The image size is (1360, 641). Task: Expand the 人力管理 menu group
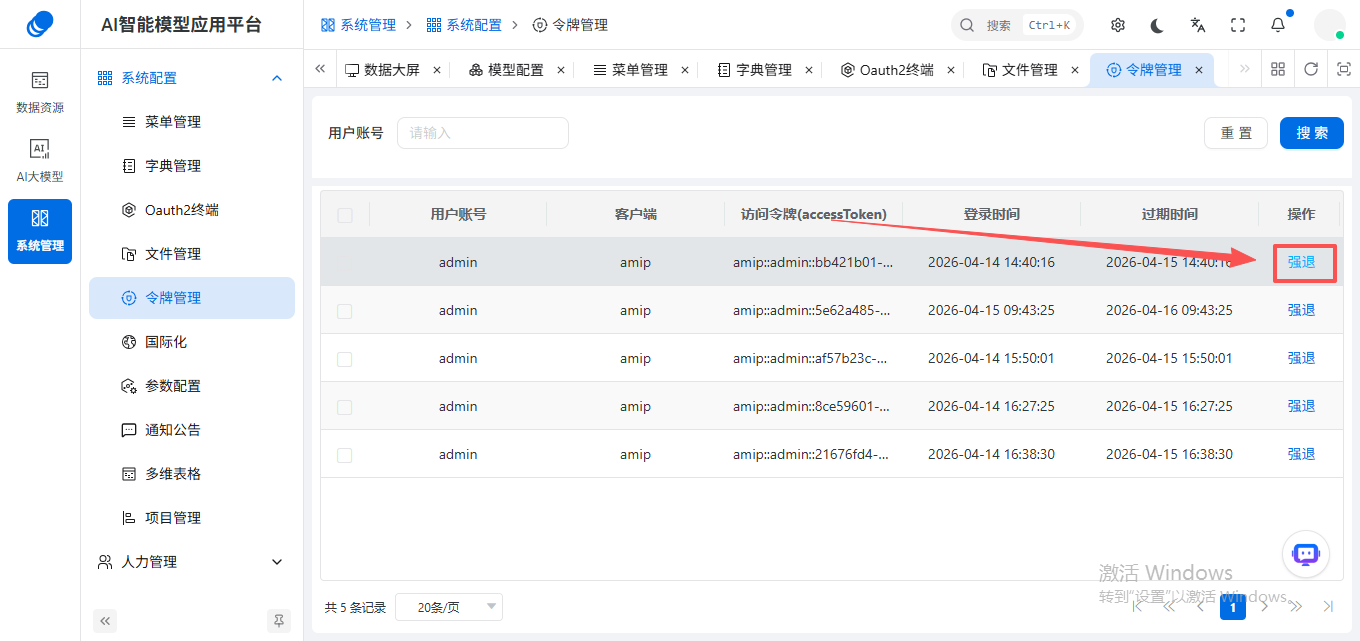(x=192, y=562)
